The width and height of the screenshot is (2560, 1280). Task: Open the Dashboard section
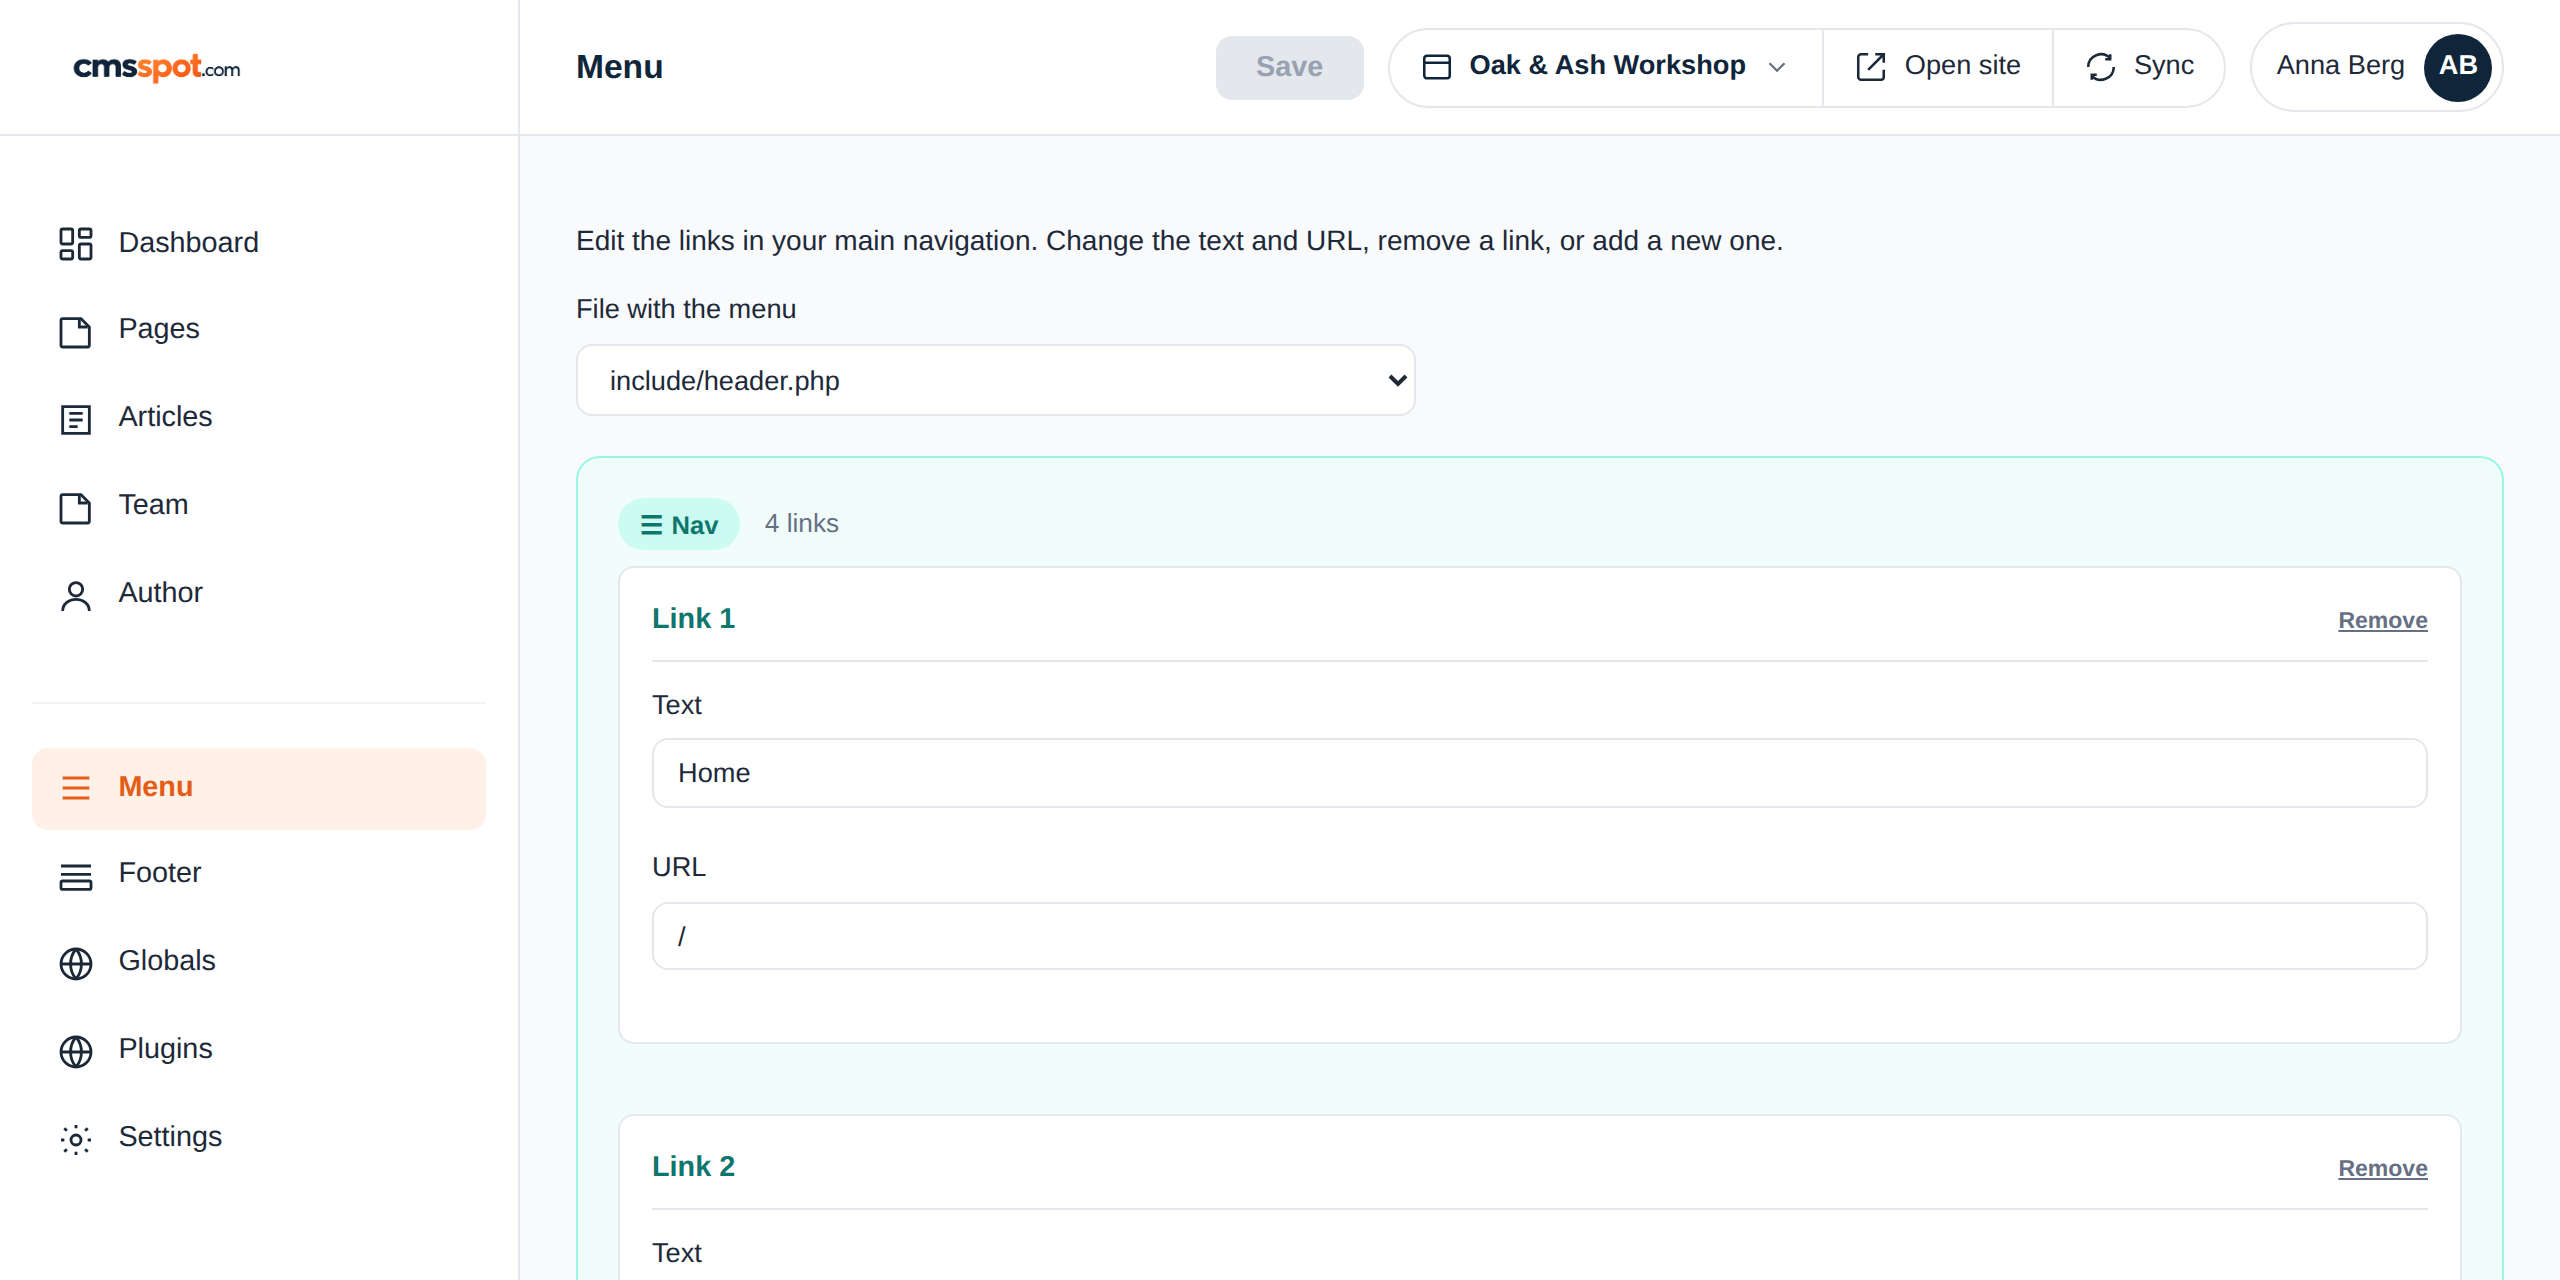tap(258, 243)
